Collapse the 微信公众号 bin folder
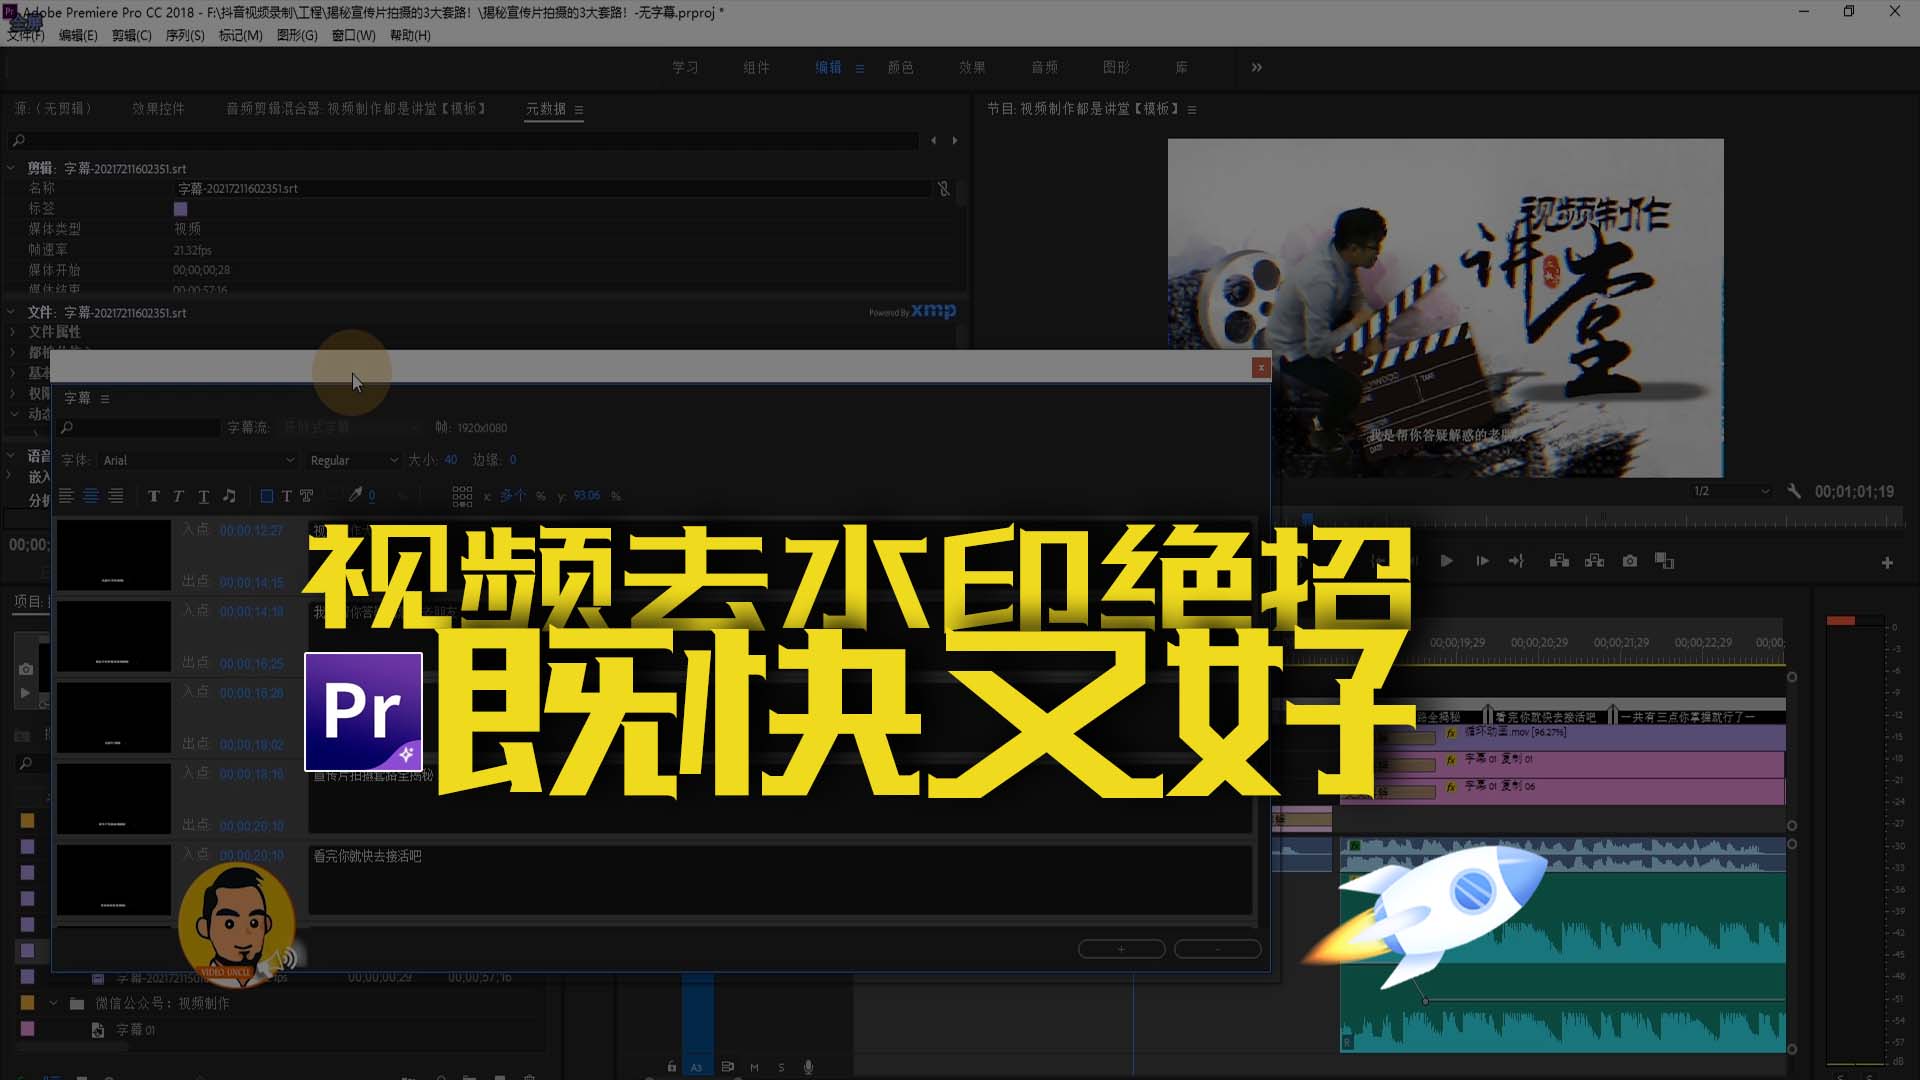 tap(53, 1003)
